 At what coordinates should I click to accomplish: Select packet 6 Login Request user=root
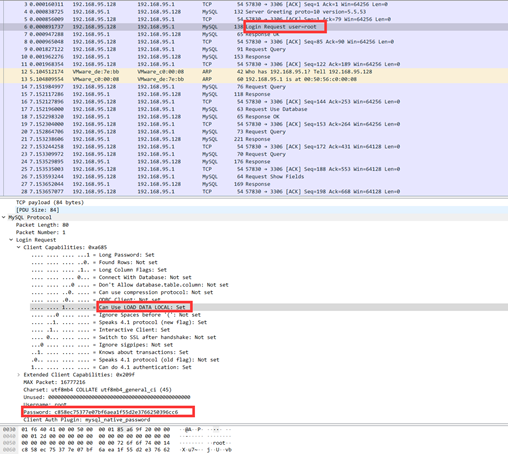(x=255, y=27)
